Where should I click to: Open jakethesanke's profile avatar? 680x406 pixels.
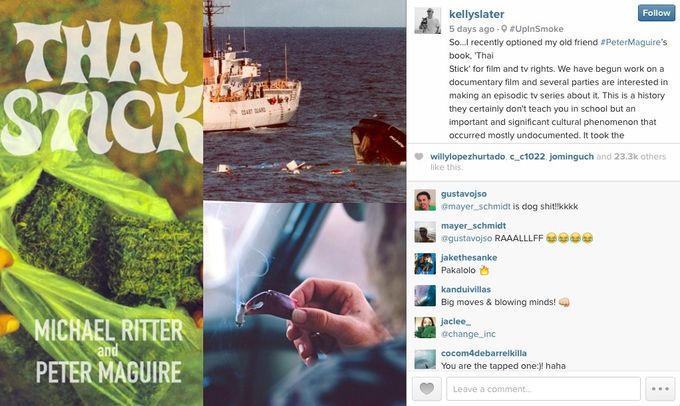click(x=424, y=264)
